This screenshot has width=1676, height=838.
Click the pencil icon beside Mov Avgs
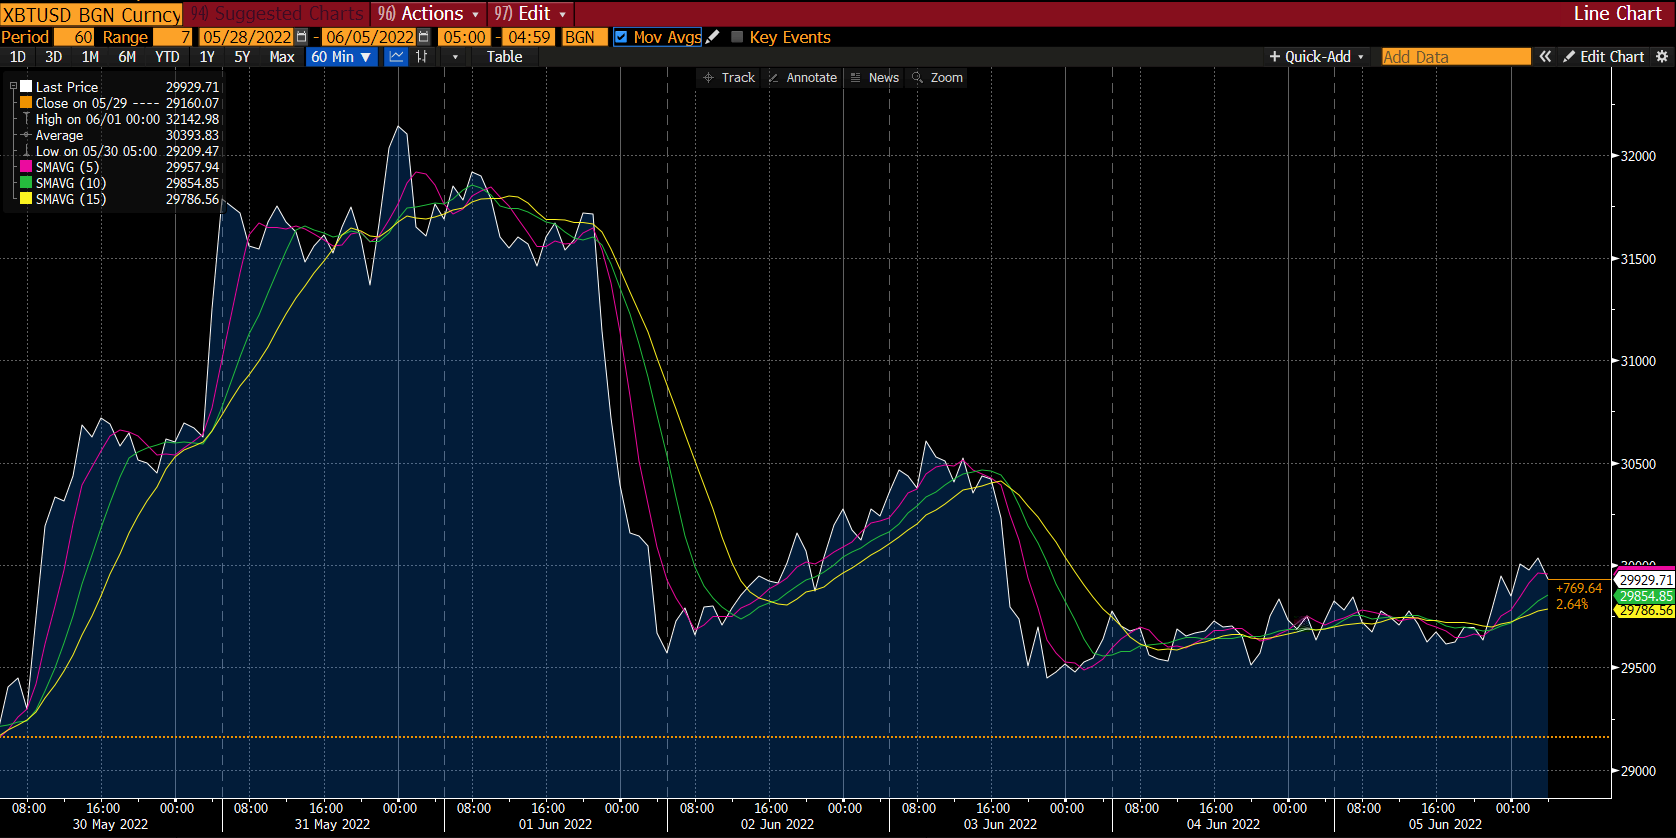713,37
